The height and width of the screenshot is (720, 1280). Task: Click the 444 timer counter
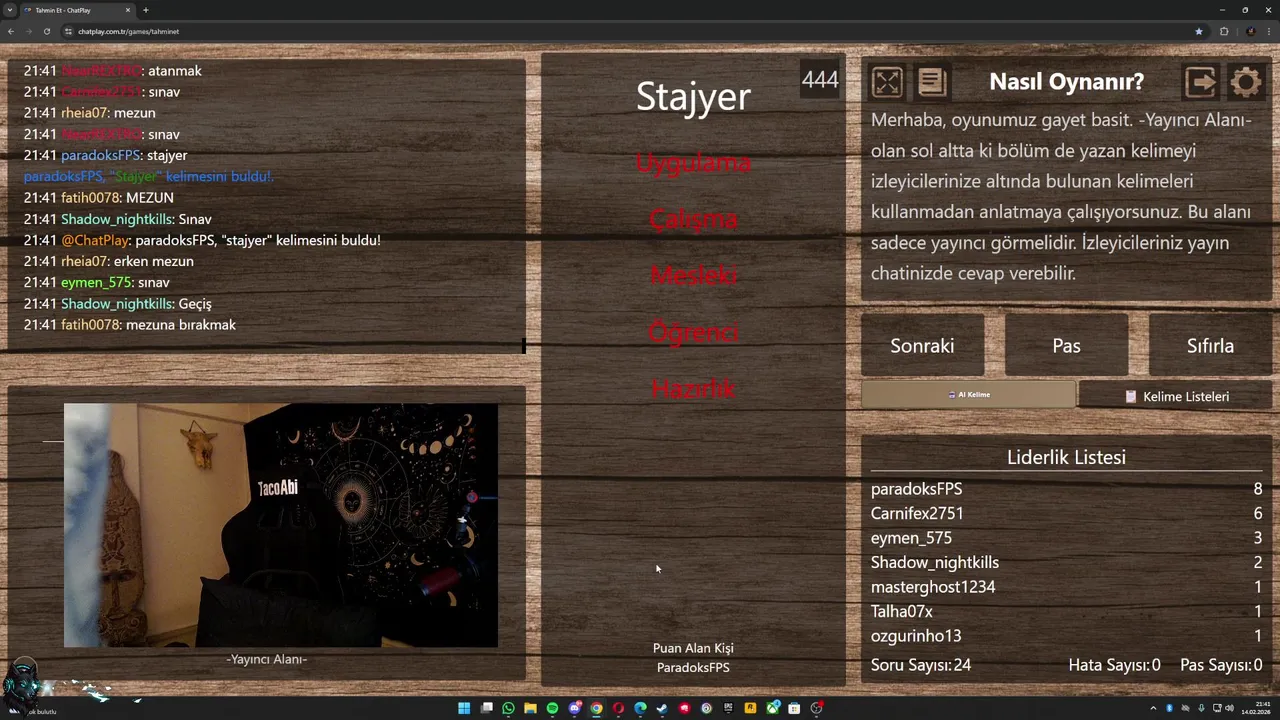pos(820,80)
